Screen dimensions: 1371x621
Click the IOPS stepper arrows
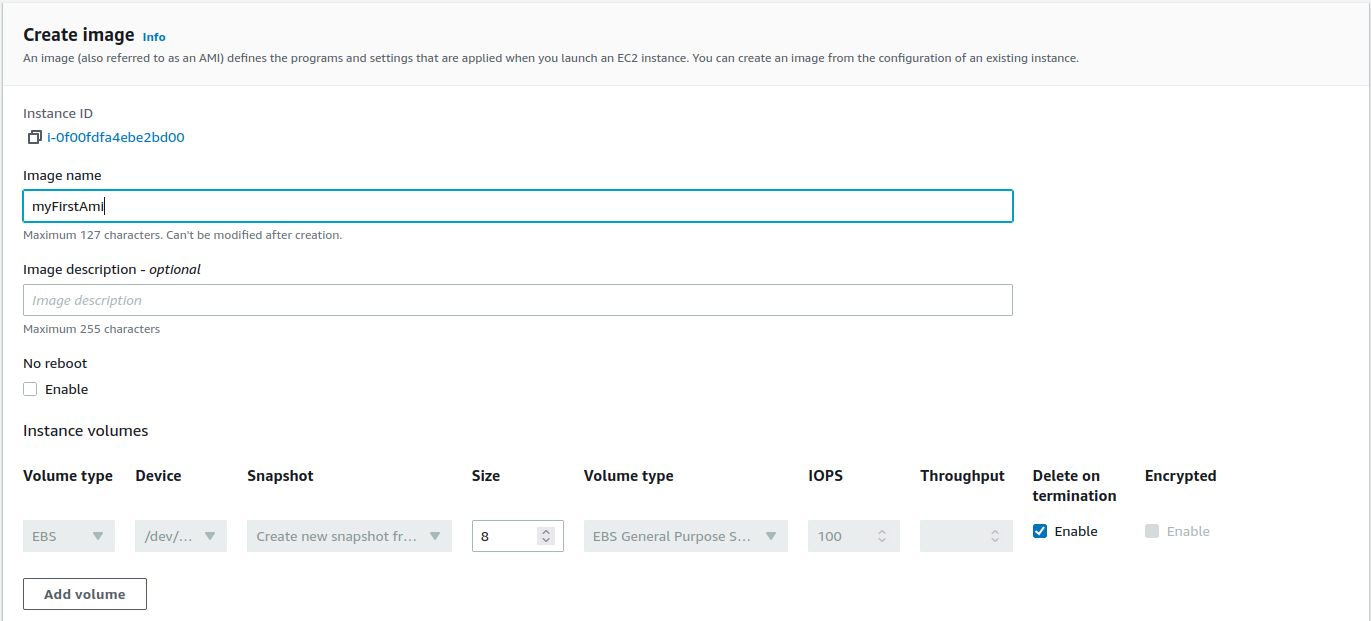click(x=882, y=536)
